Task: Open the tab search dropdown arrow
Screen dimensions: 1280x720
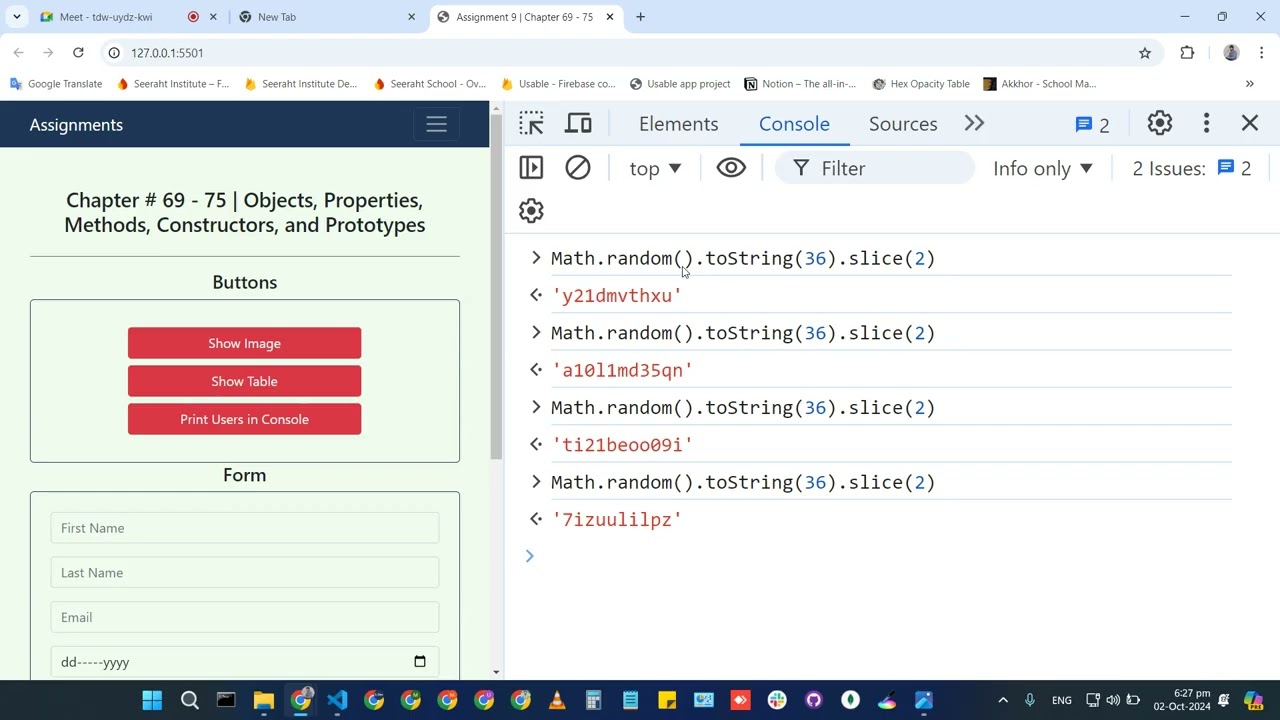Action: (x=16, y=17)
